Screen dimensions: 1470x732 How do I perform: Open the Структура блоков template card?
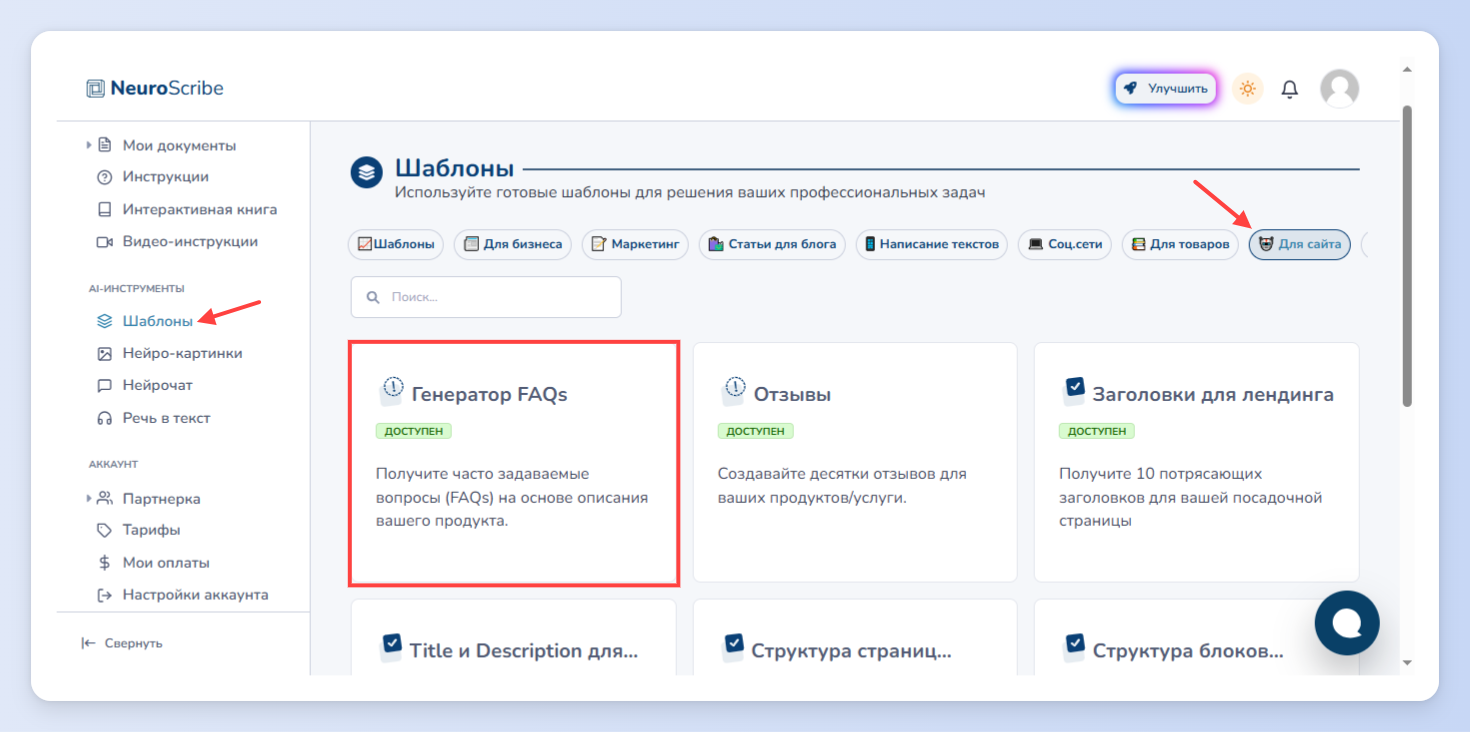[x=1196, y=637]
